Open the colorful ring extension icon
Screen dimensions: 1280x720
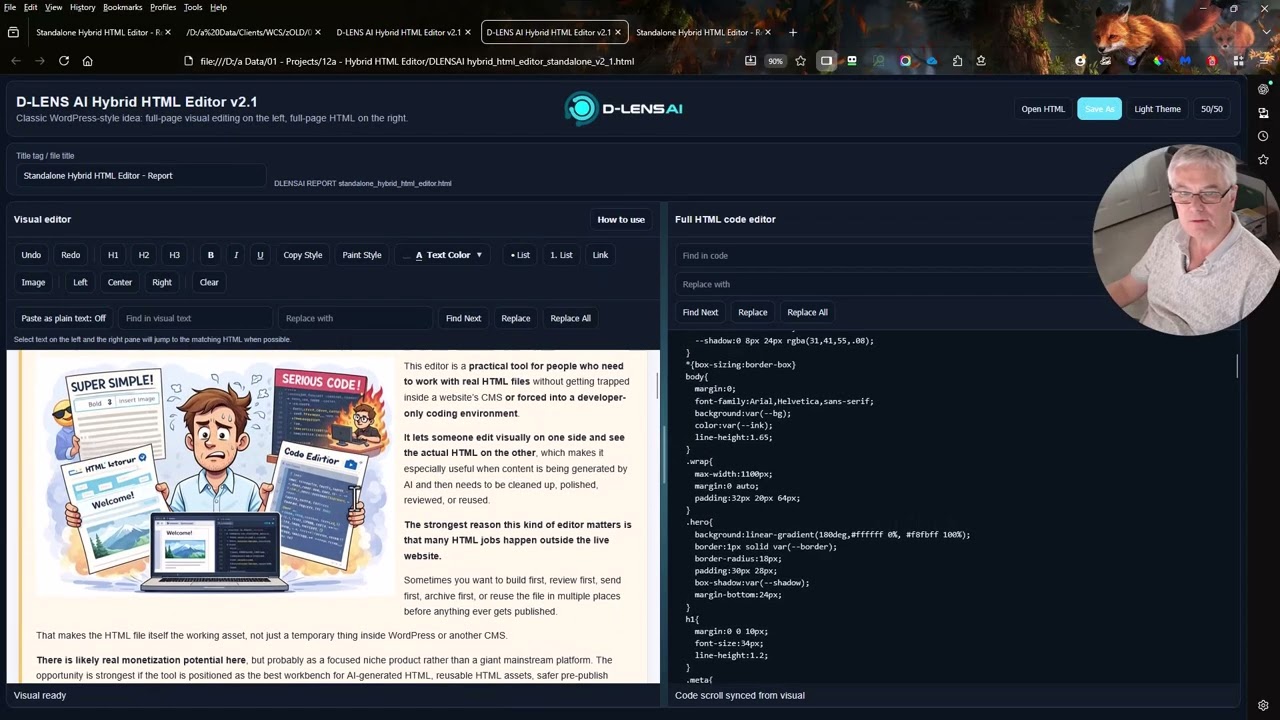(x=905, y=61)
